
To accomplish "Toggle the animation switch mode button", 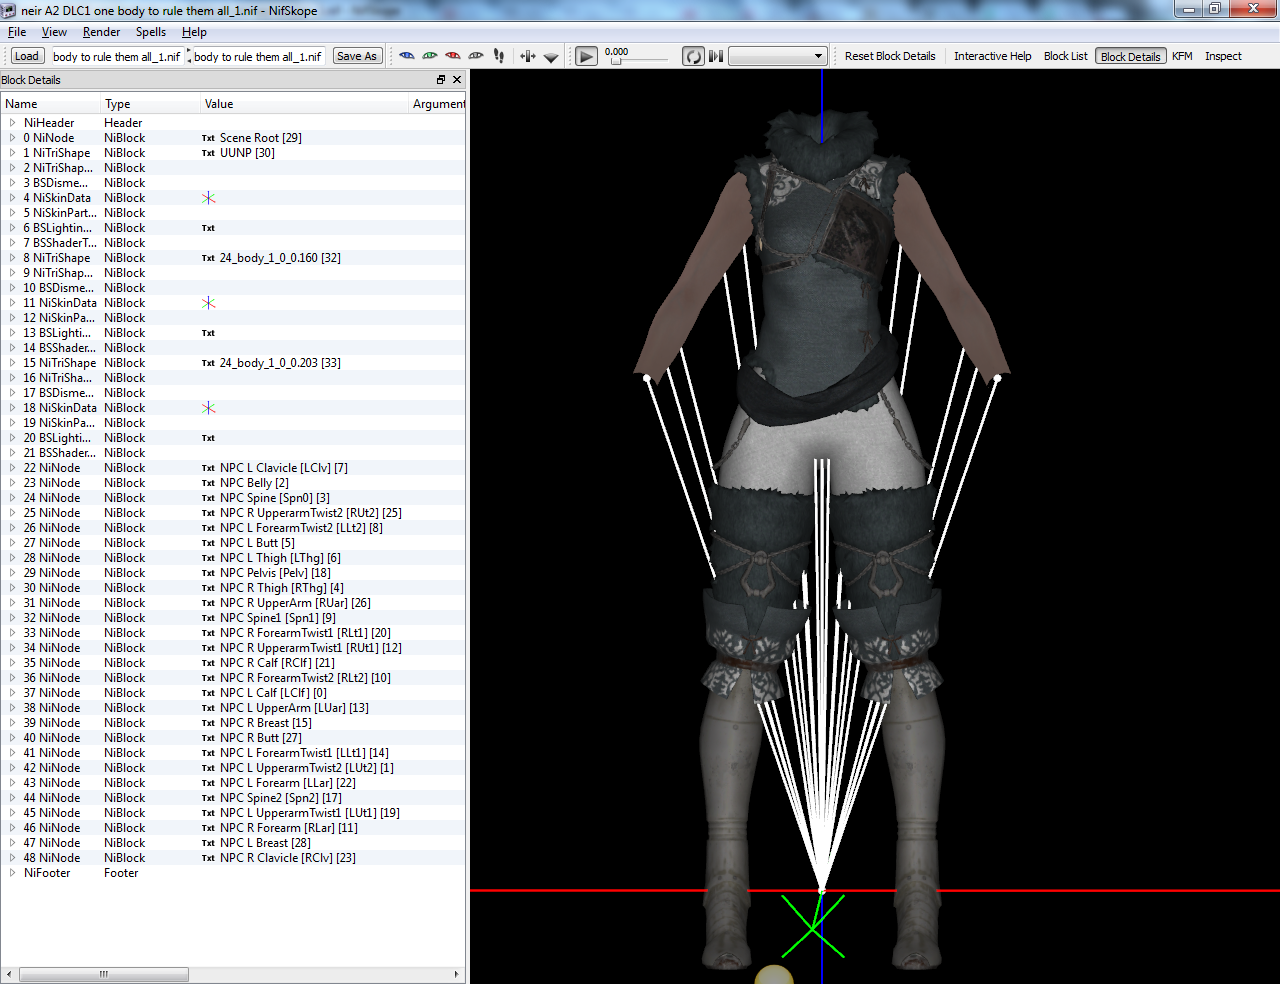I will 716,56.
